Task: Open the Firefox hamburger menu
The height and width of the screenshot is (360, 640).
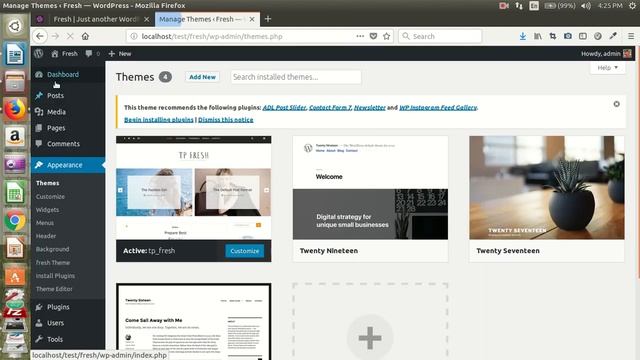Action: 631,36
